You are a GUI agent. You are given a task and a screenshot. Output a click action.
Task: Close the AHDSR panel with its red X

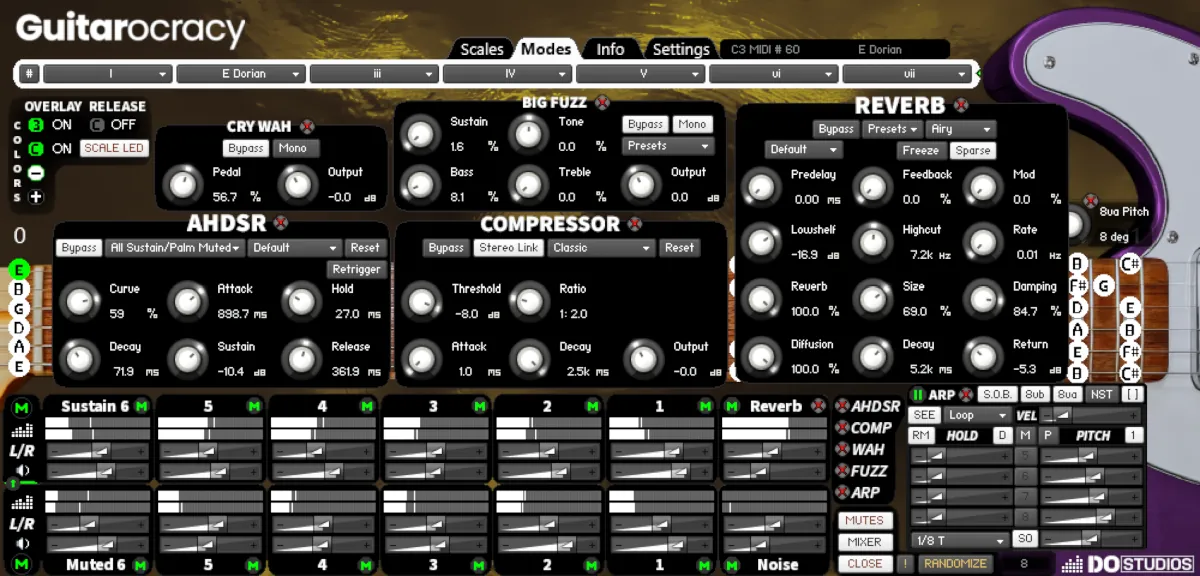pyautogui.click(x=281, y=224)
